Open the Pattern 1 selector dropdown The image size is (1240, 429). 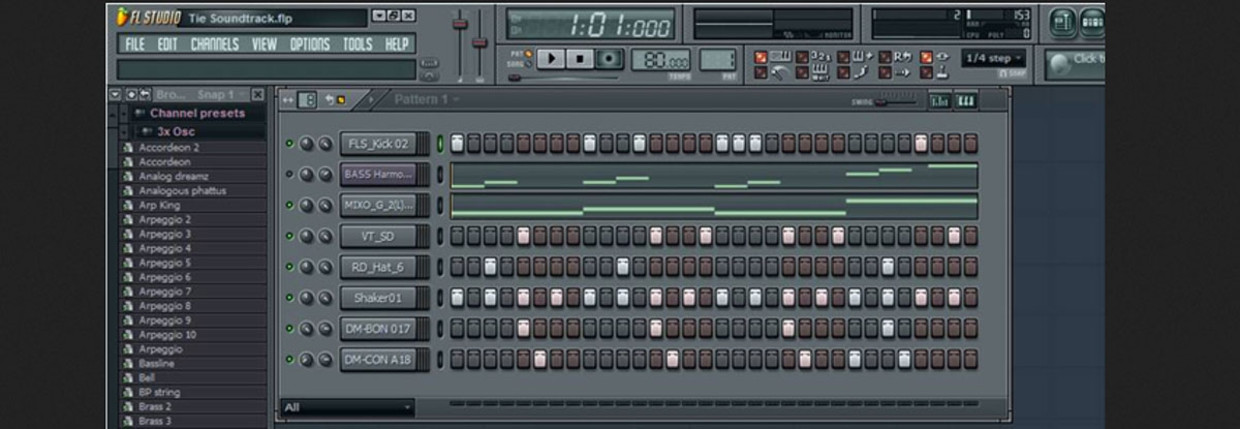[x=426, y=100]
